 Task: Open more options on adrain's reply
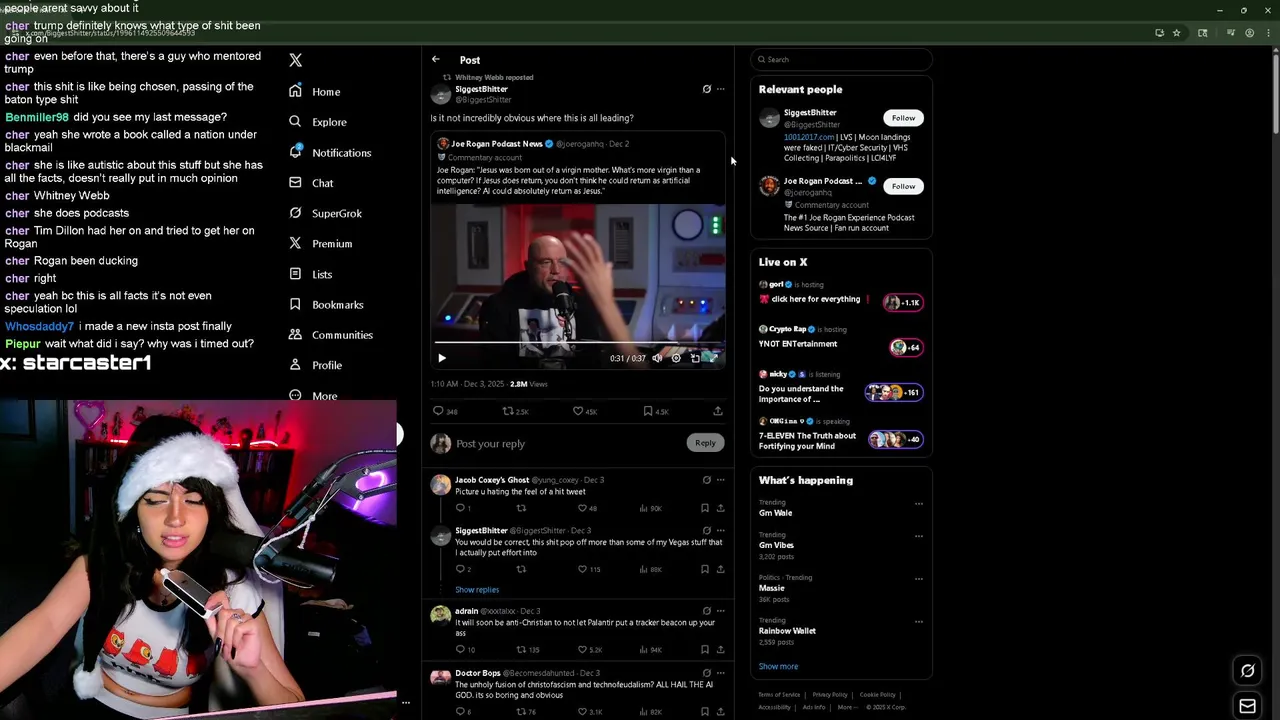[x=720, y=611]
